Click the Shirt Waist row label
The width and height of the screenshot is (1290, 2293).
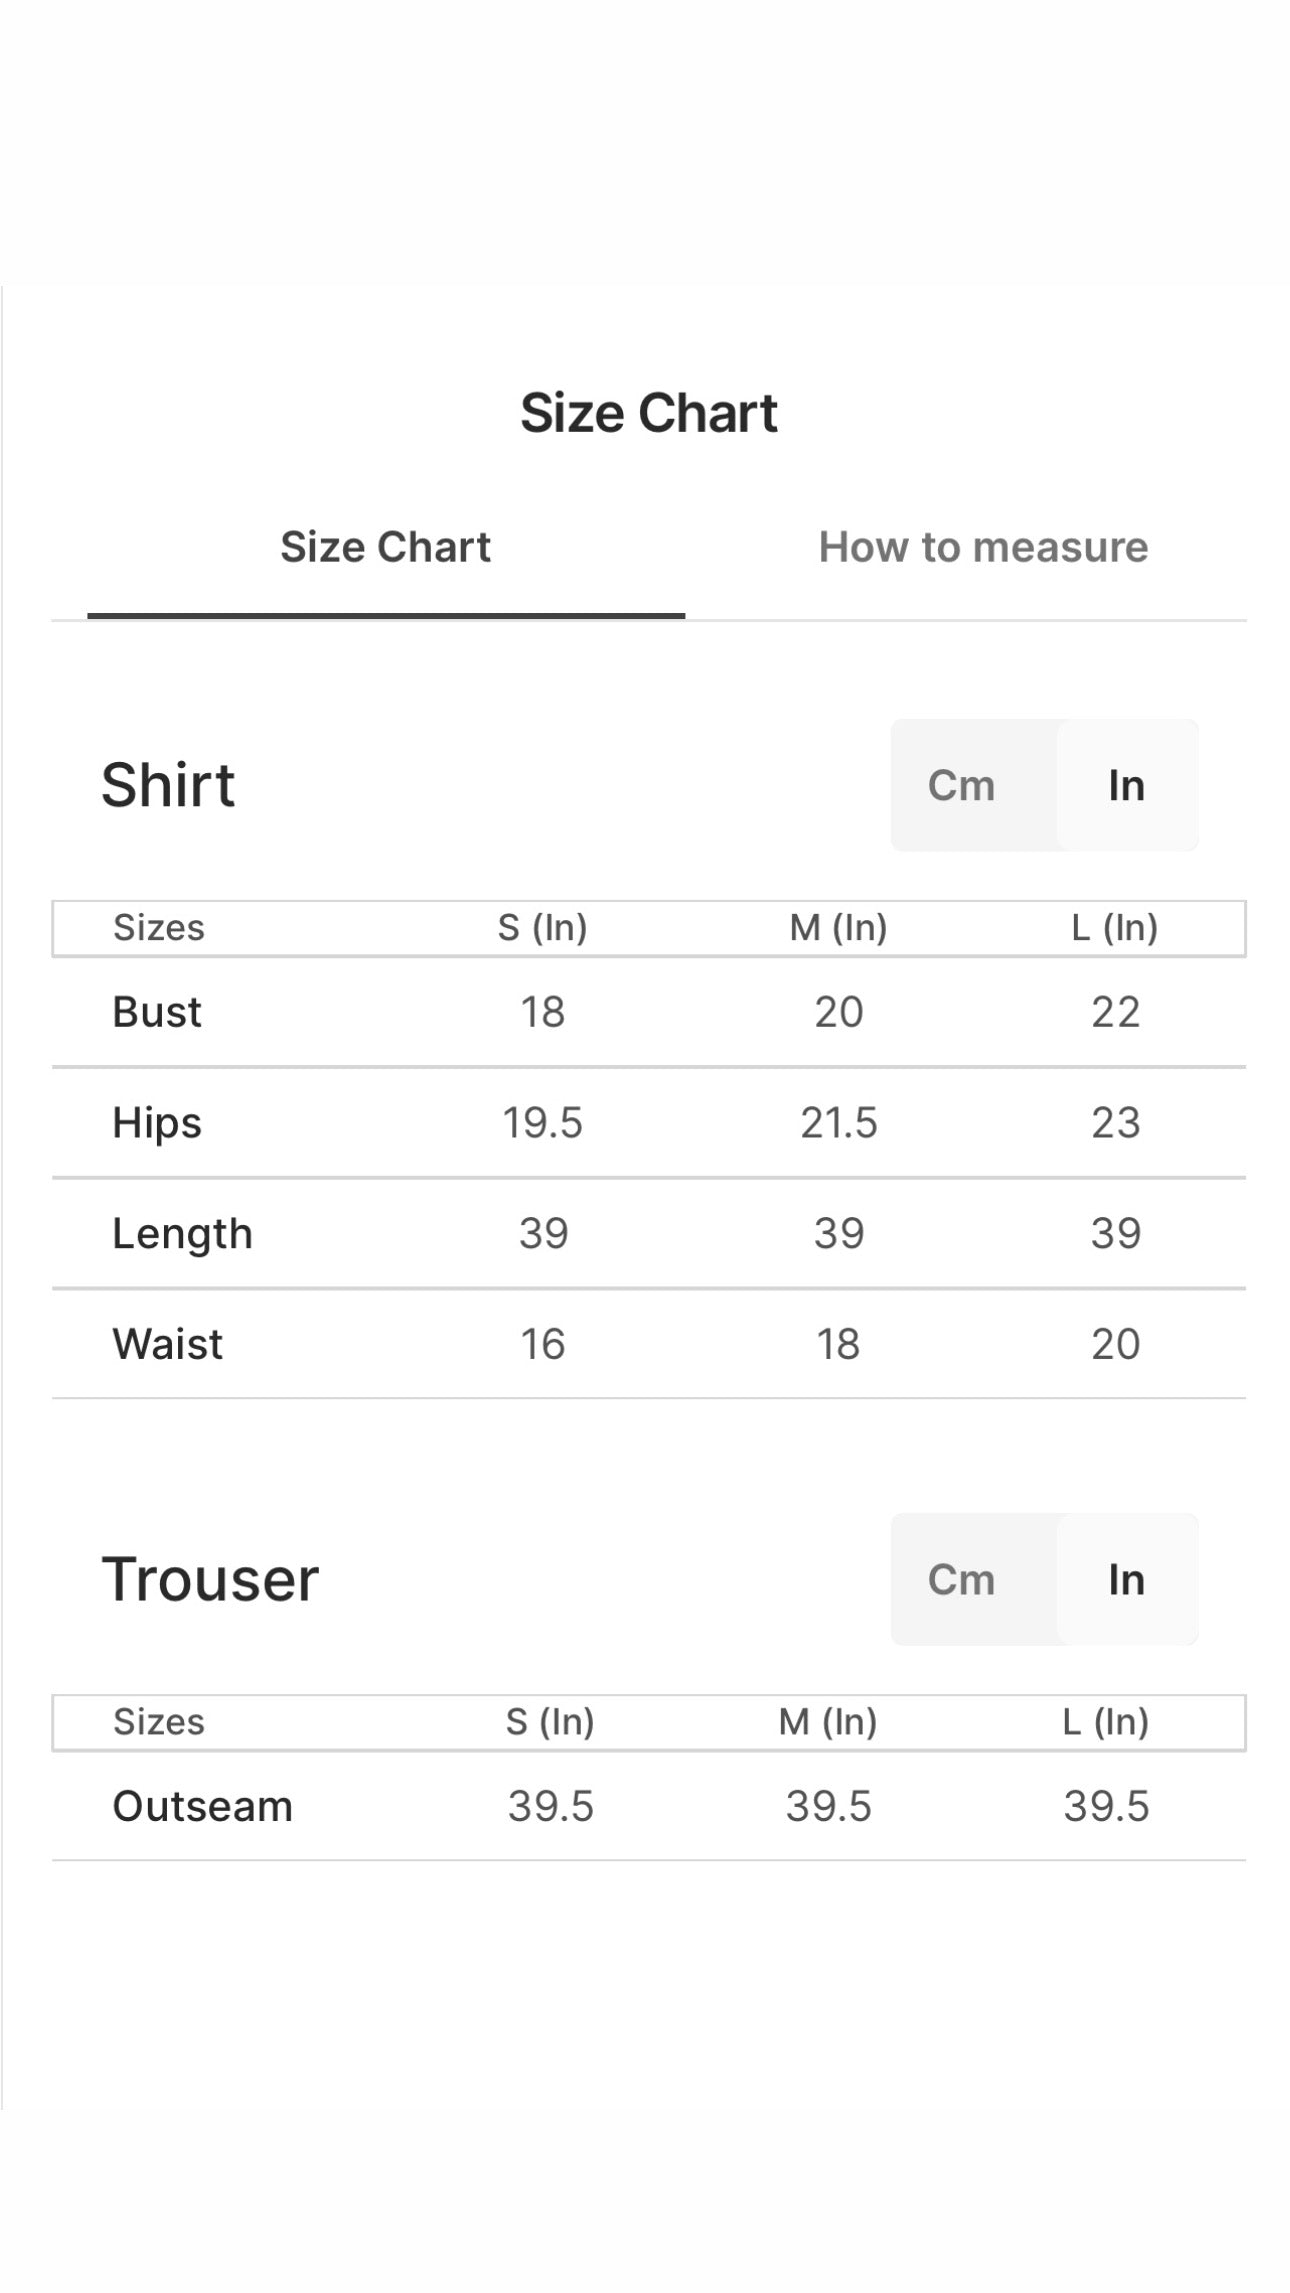167,1343
